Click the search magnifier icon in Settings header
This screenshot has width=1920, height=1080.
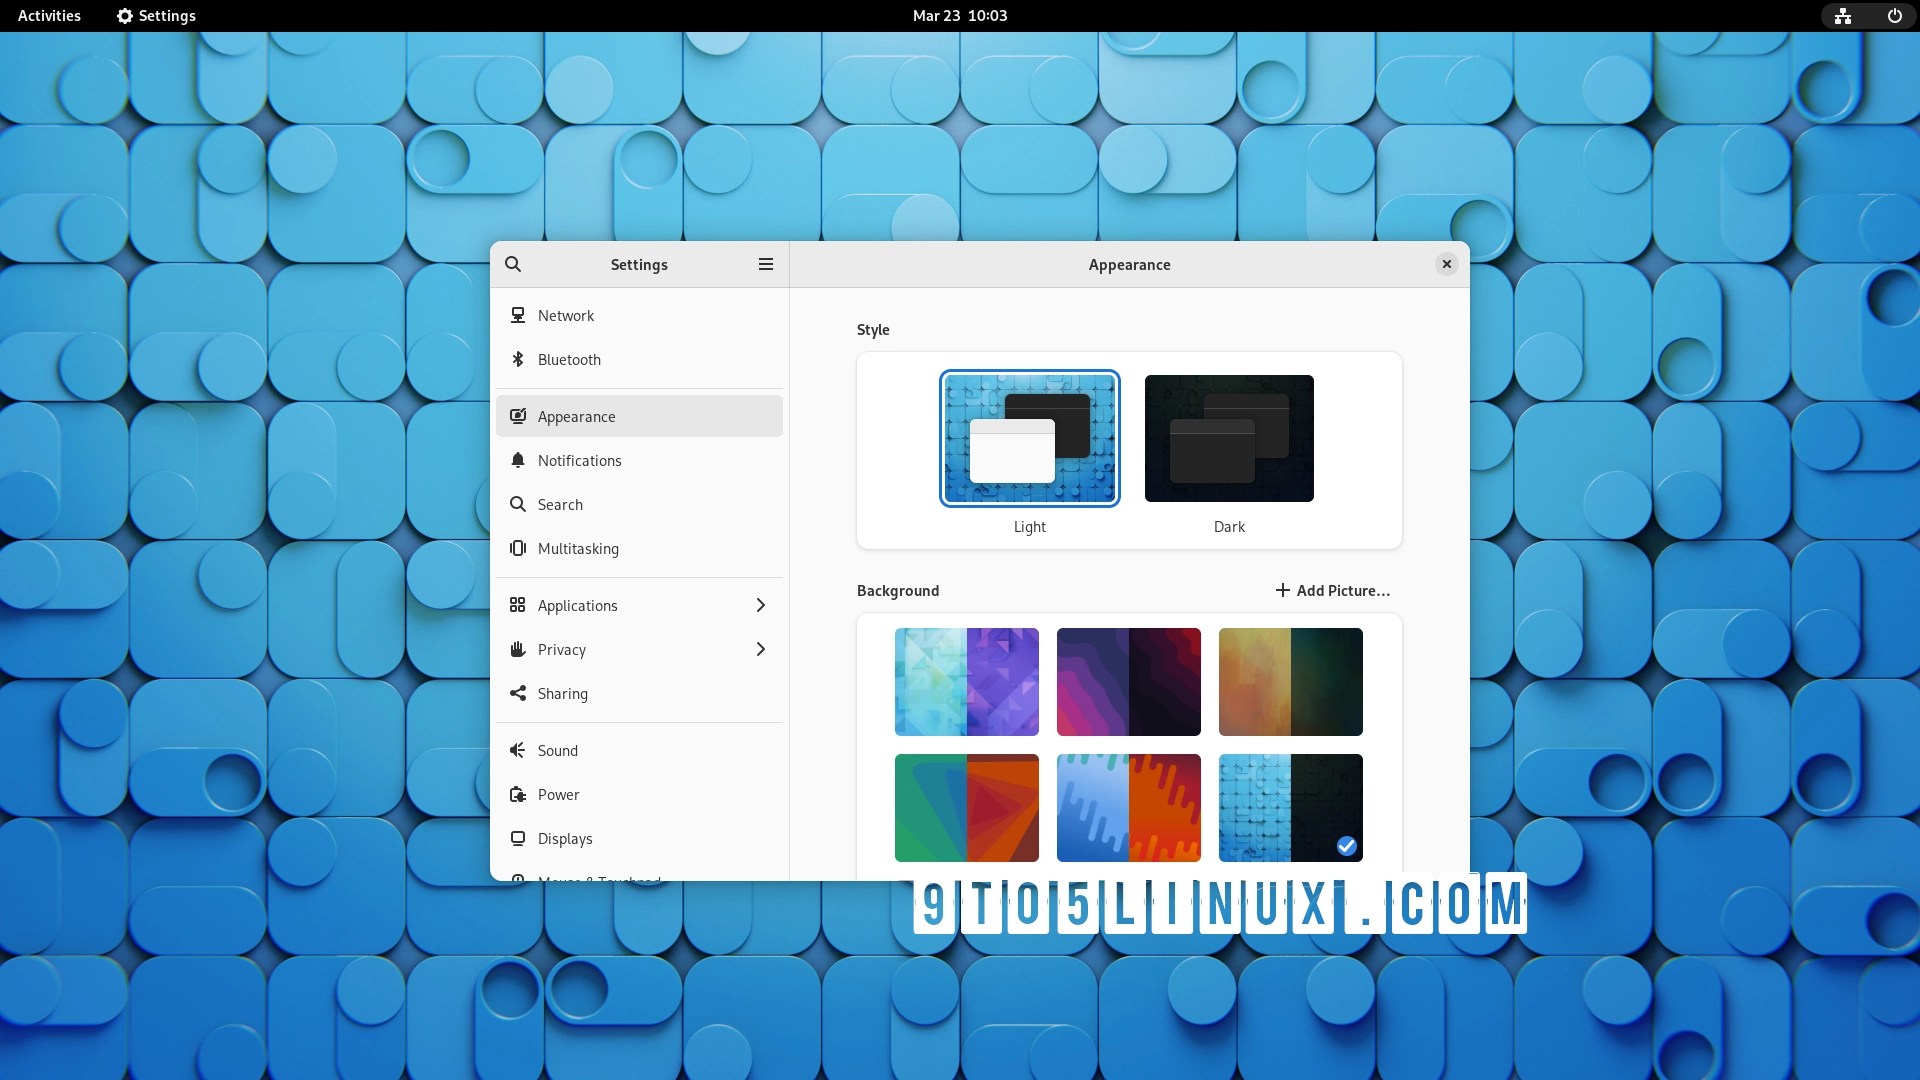click(x=513, y=264)
